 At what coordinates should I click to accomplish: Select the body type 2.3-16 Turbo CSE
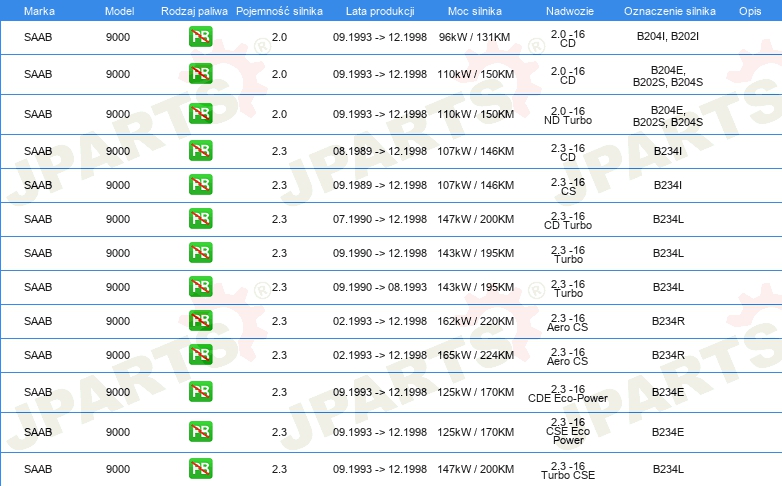tap(568, 470)
